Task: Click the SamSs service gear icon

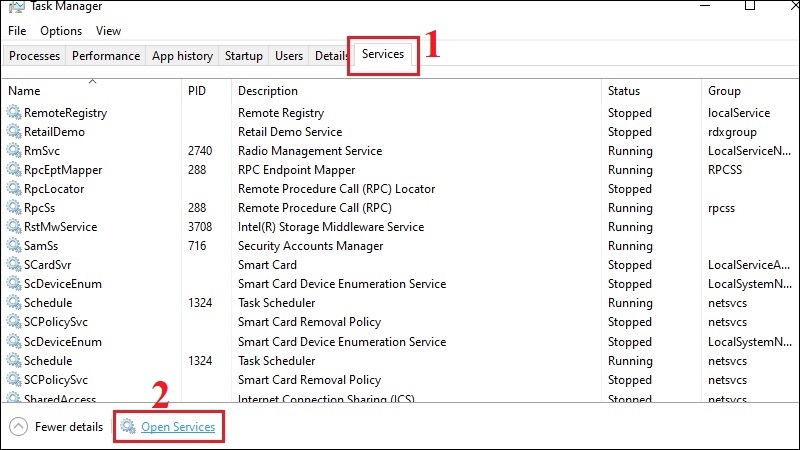Action: click(14, 245)
